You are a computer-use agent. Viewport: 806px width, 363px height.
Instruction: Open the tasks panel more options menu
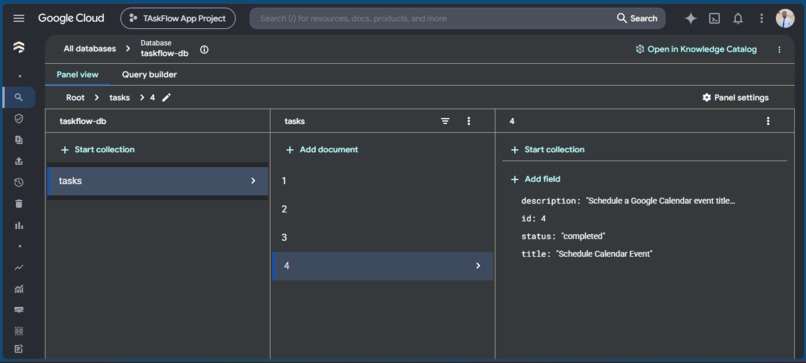pyautogui.click(x=468, y=121)
